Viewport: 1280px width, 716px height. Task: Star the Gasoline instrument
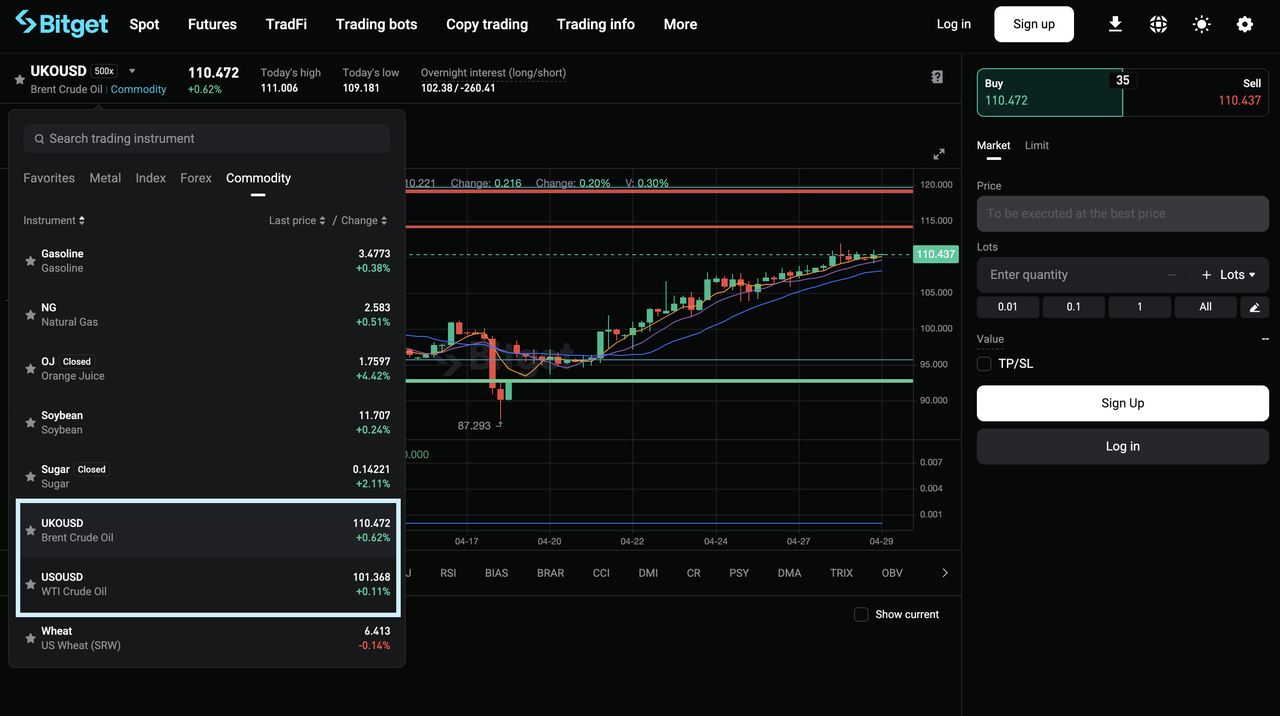pos(30,261)
